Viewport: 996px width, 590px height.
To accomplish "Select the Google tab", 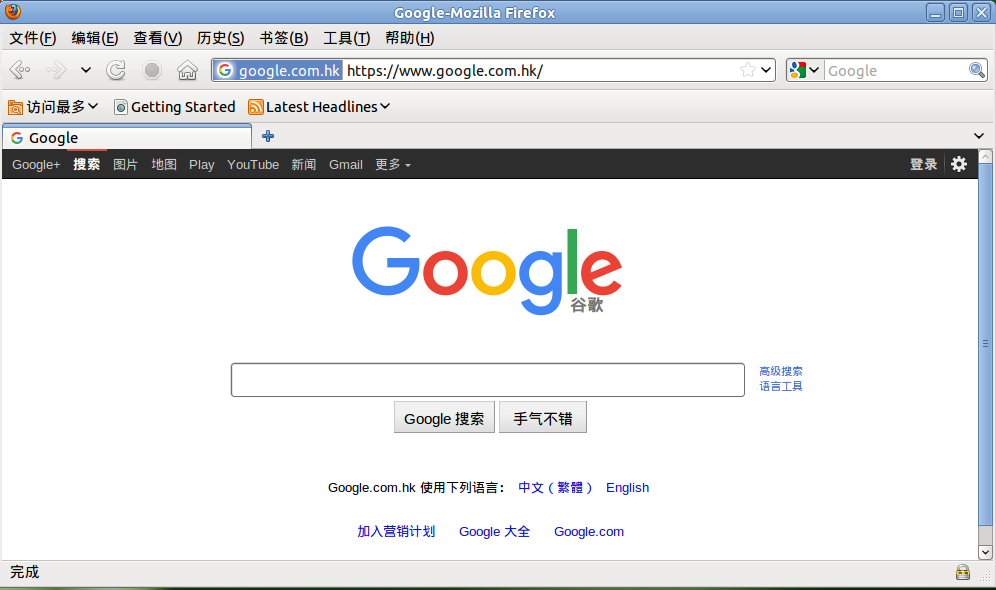I will (127, 137).
